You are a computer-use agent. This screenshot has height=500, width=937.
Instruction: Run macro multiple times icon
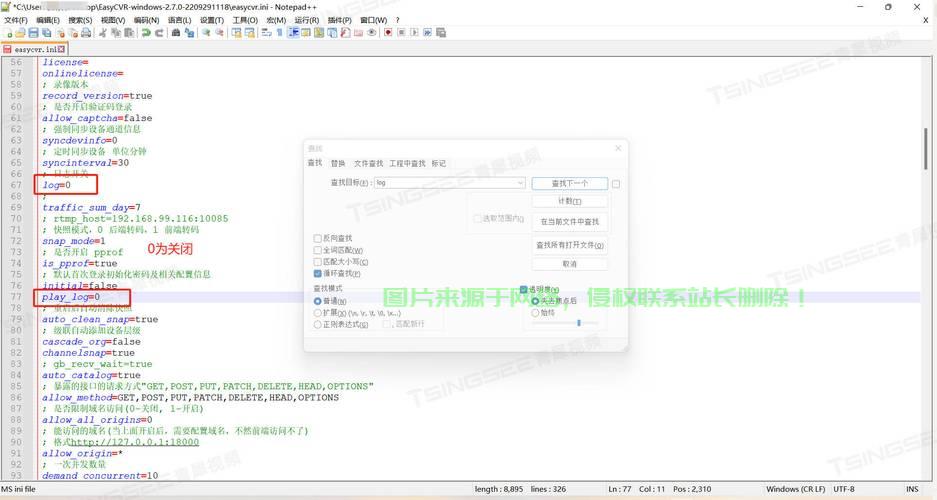coord(427,33)
